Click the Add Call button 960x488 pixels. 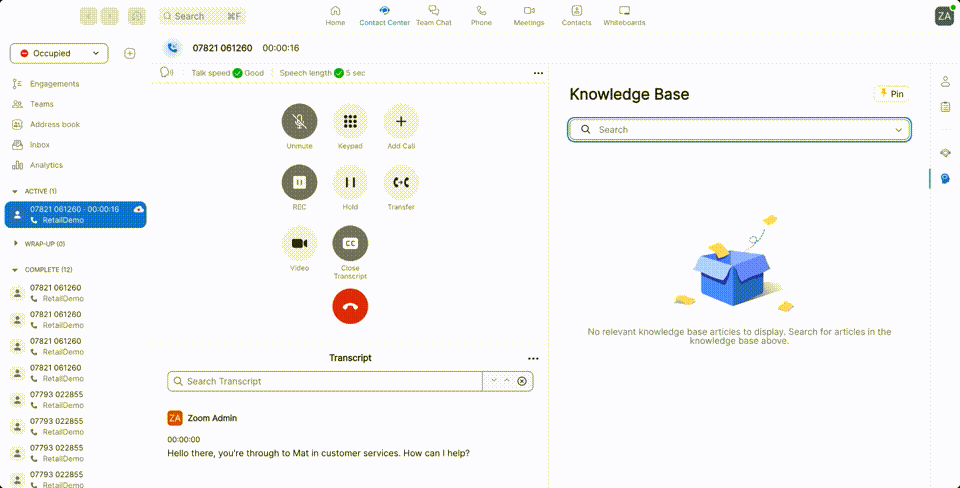point(401,122)
